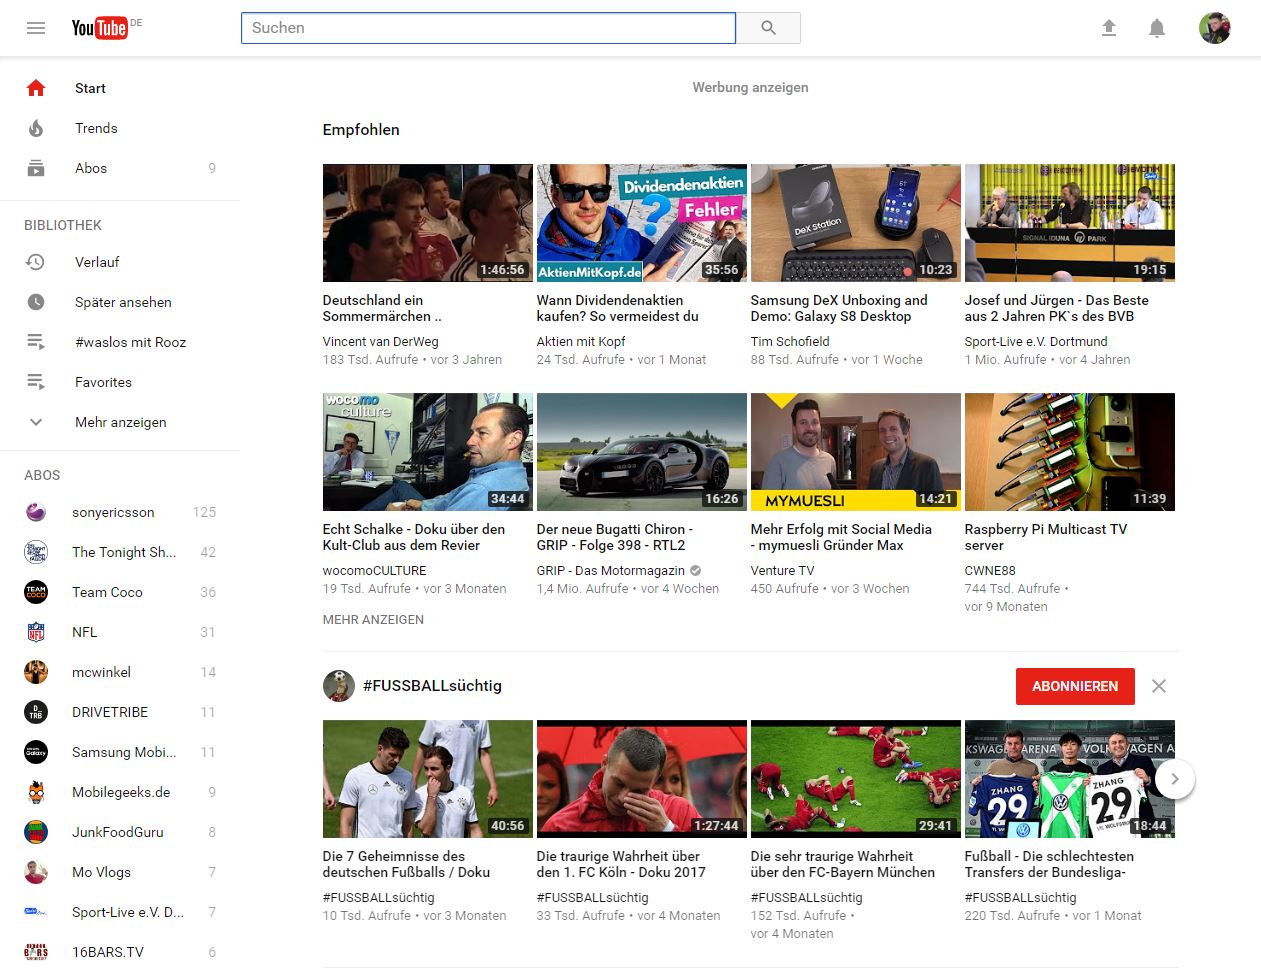This screenshot has width=1261, height=969.
Task: Open the account avatar menu
Action: (x=1215, y=28)
